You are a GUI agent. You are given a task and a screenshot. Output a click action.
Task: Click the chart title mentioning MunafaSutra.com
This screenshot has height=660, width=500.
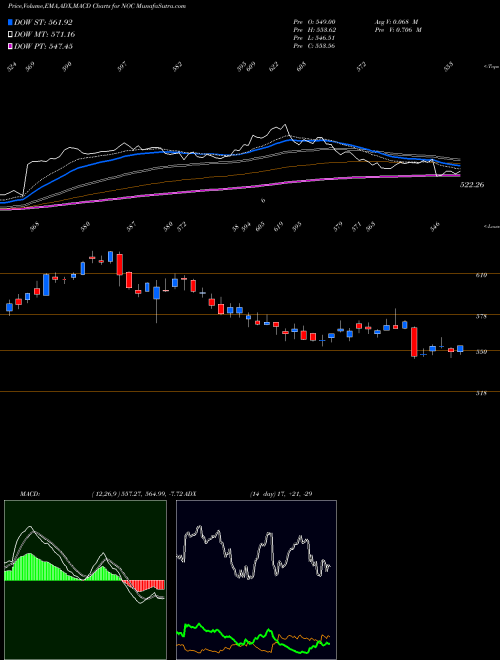tap(97, 6)
